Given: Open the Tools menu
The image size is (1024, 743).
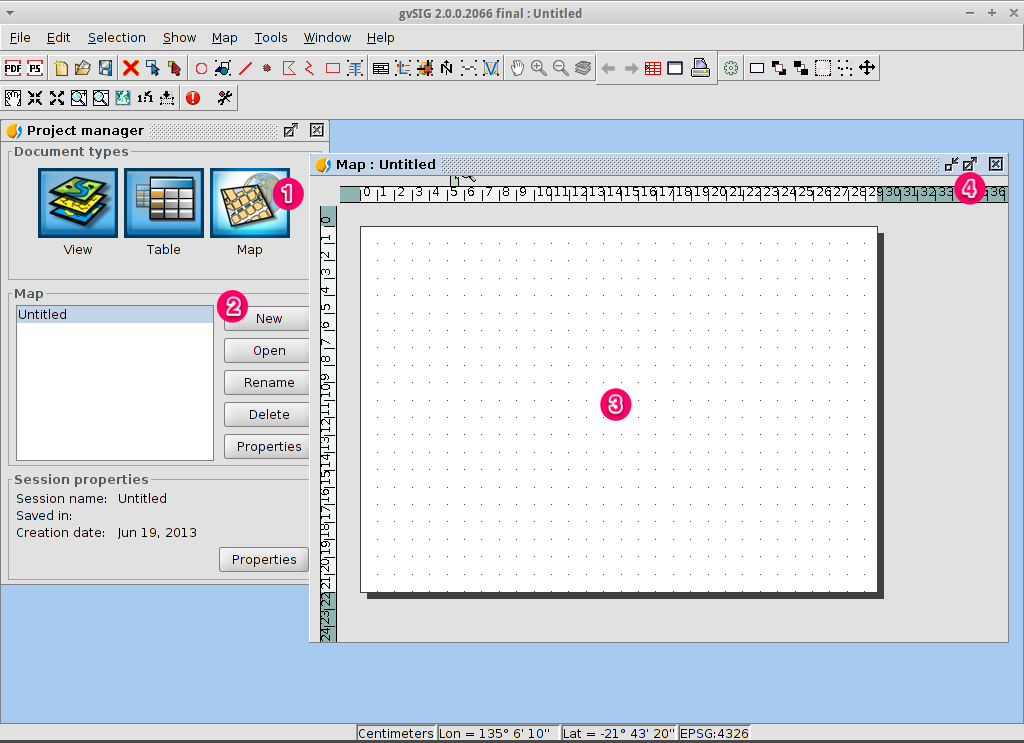Looking at the screenshot, I should point(271,38).
